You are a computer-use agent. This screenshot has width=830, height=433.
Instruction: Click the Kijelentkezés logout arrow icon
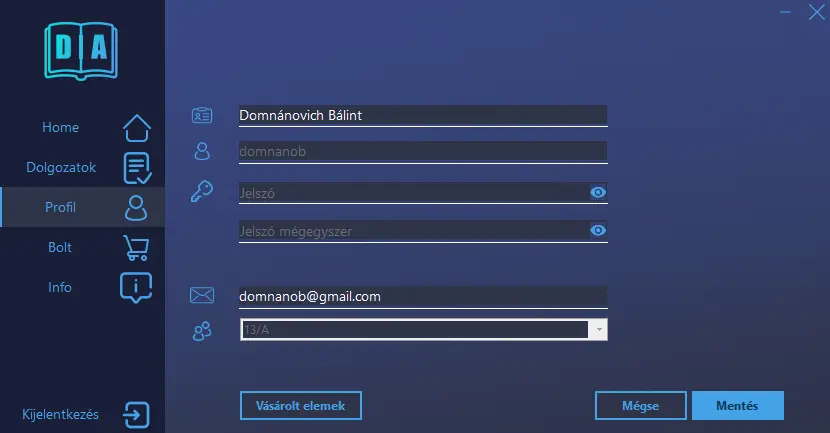coord(136,414)
